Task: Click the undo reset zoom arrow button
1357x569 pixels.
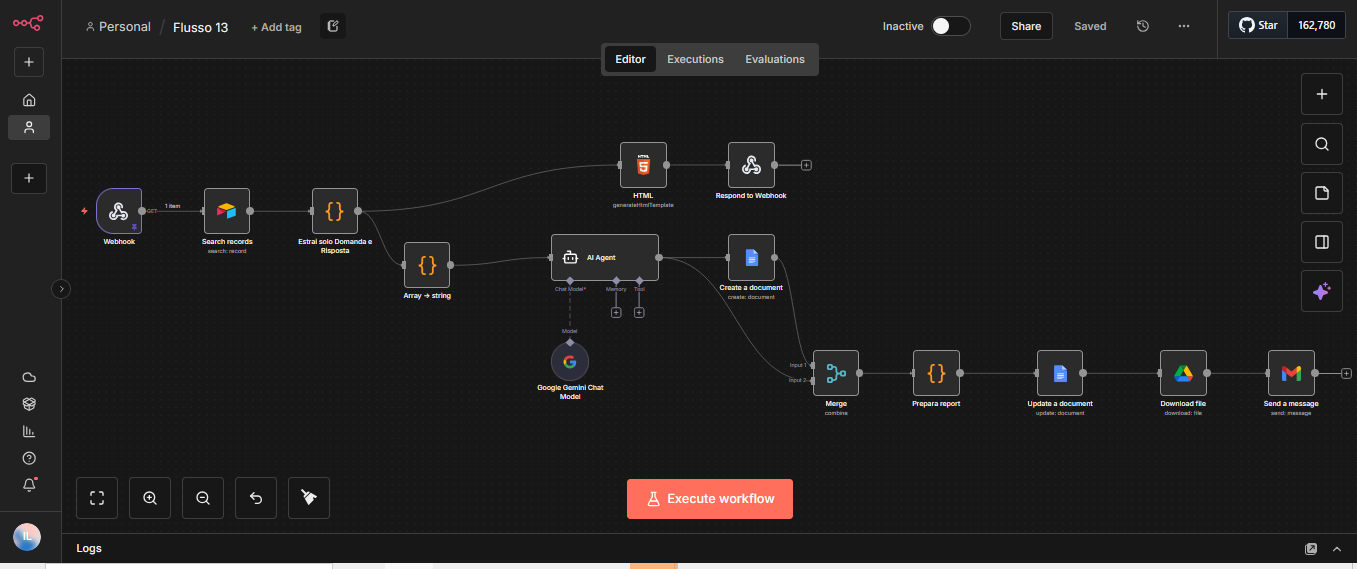Action: 256,498
